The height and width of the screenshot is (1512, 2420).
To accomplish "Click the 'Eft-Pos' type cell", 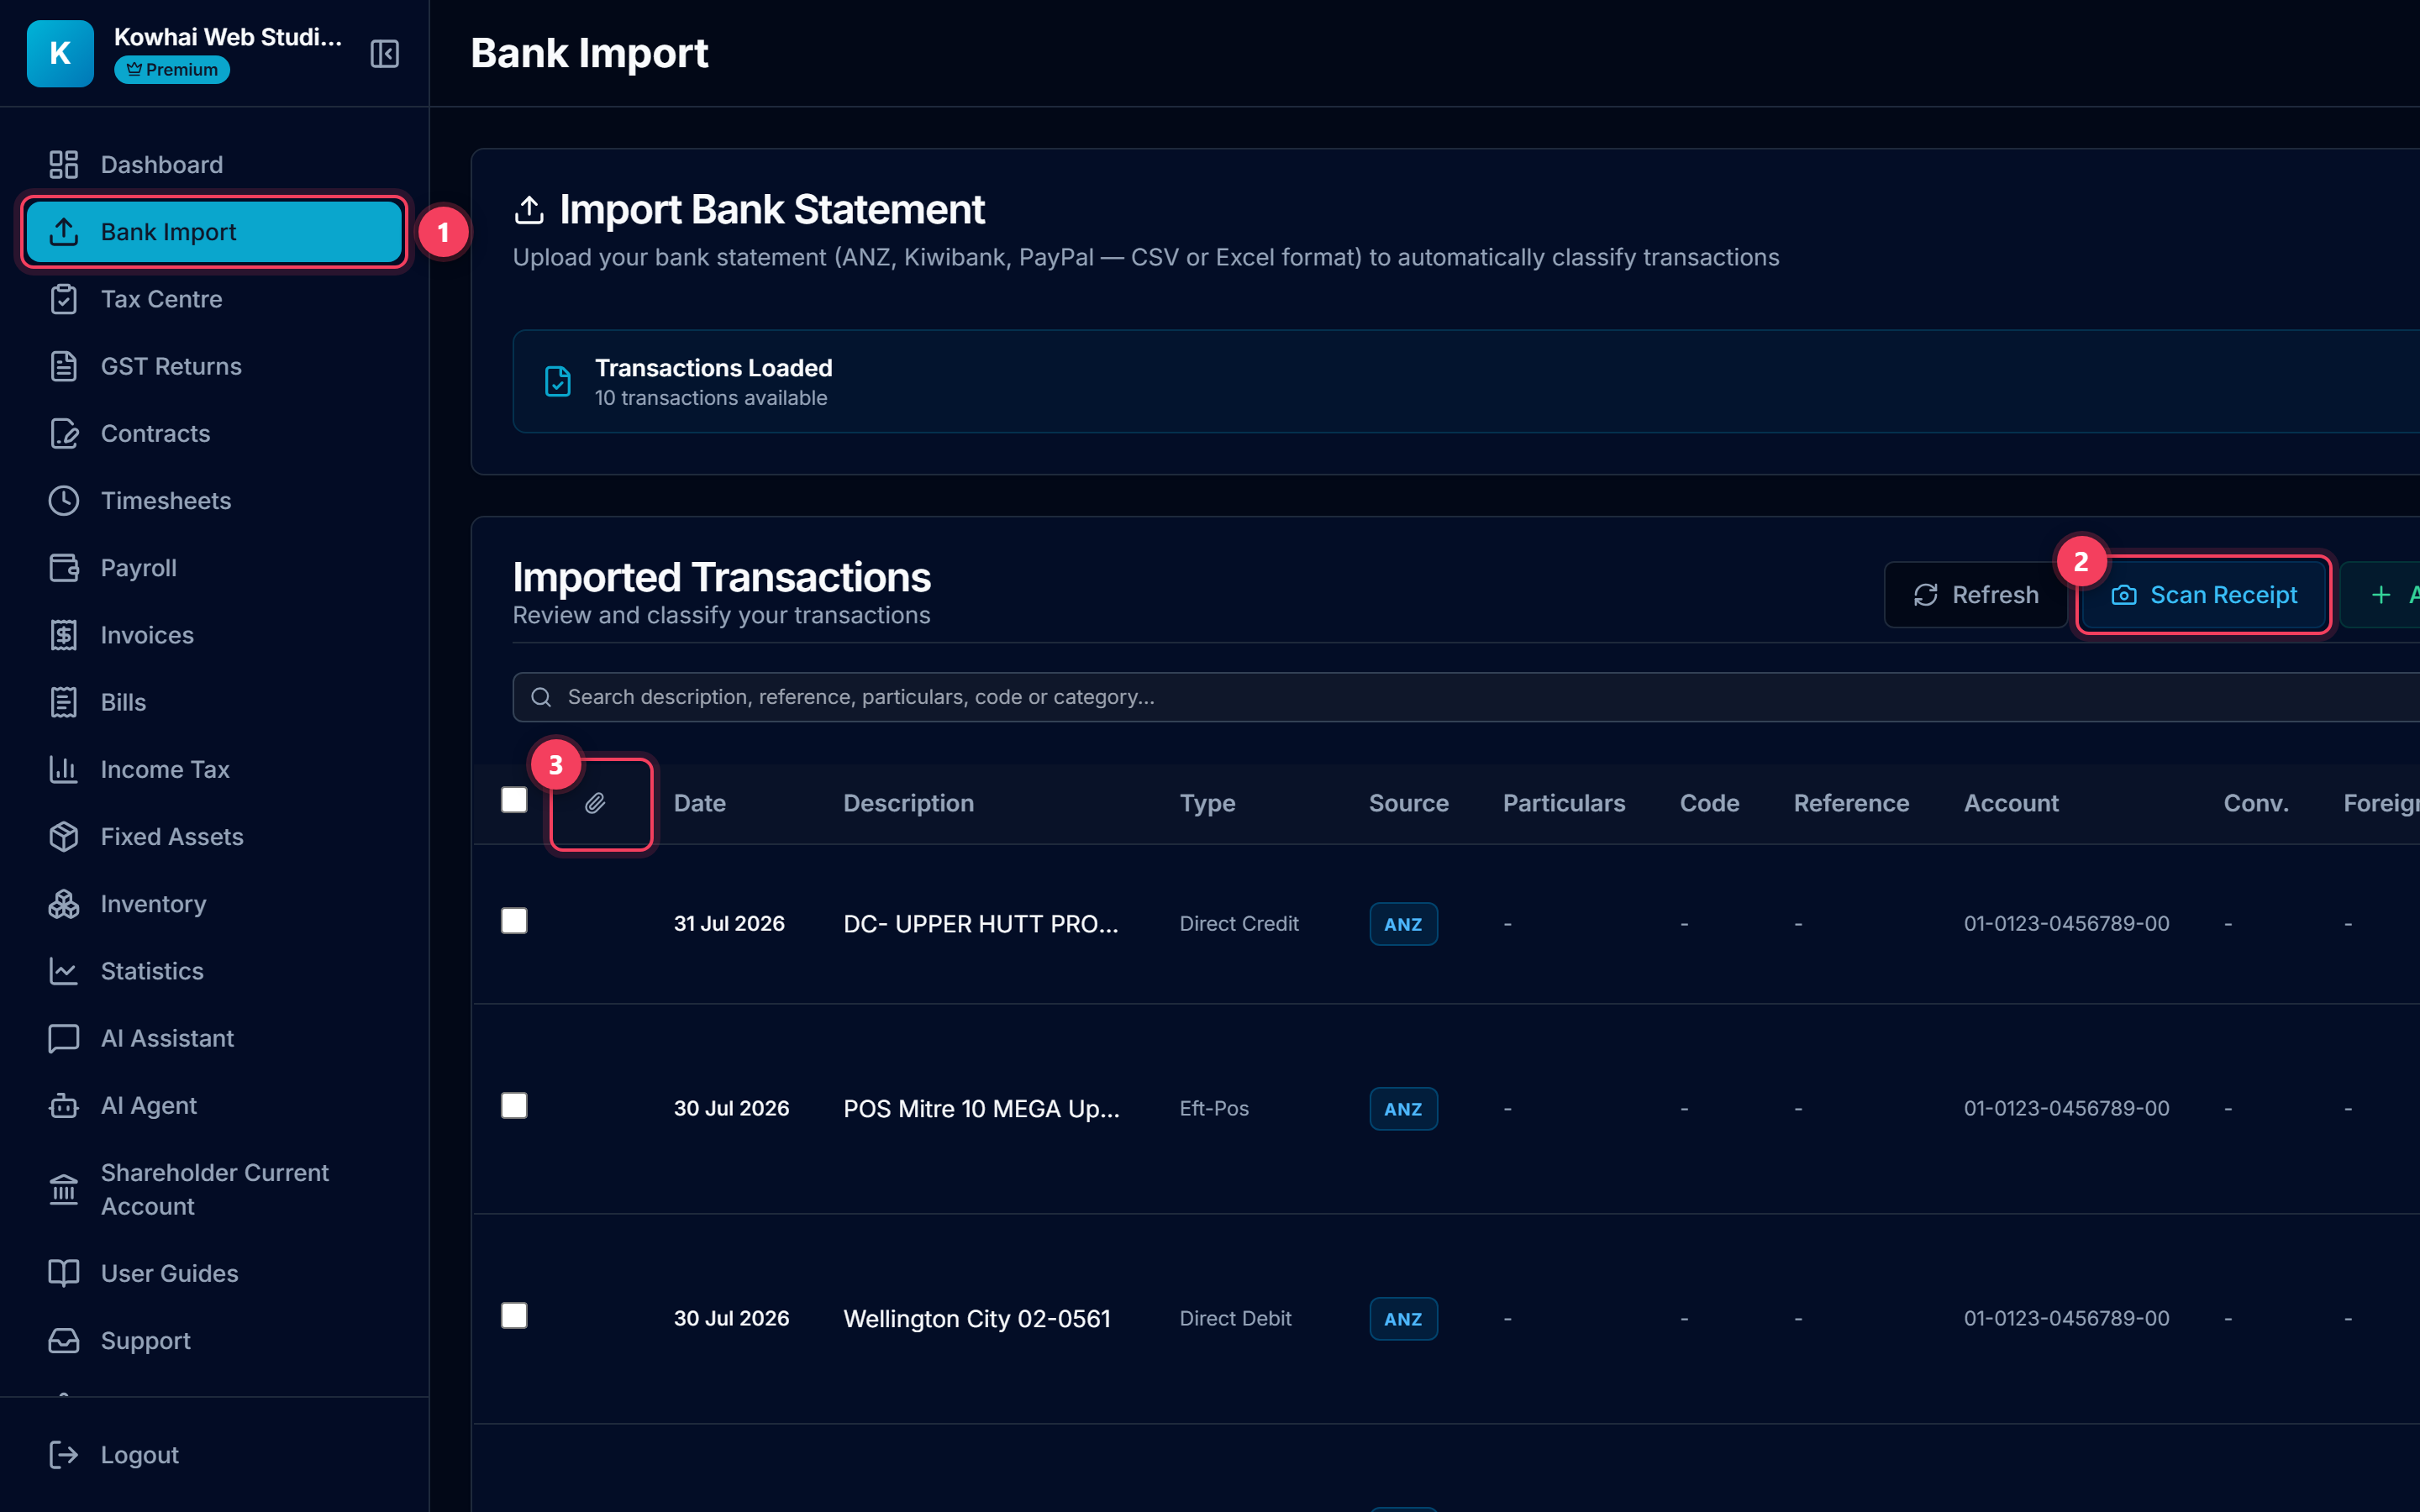I will coord(1214,1109).
